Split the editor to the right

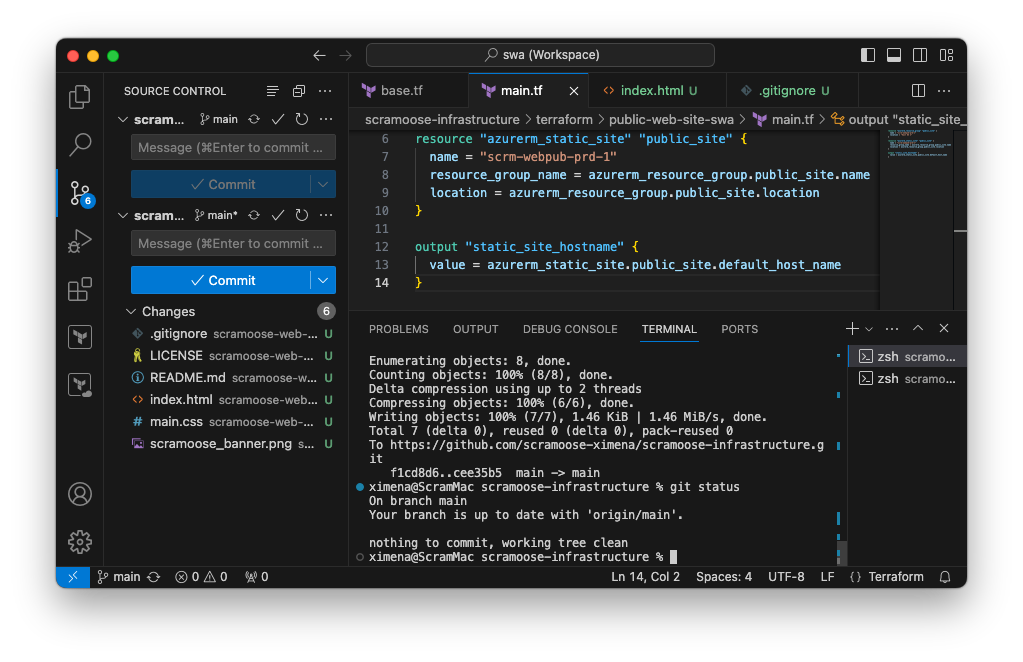pyautogui.click(x=918, y=91)
